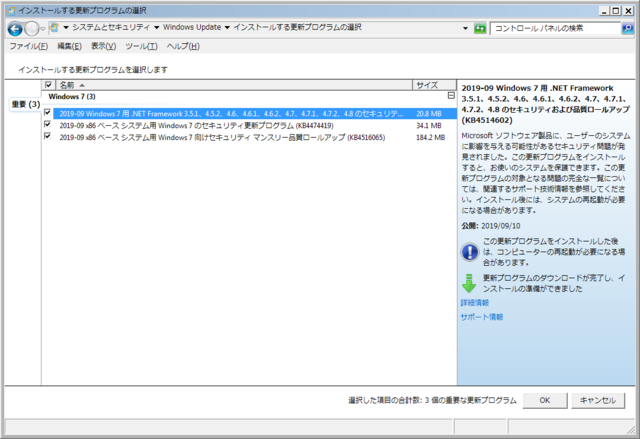Image resolution: width=640 pixels, height=439 pixels.
Task: Open the ファイル(F) menu
Action: pos(29,46)
